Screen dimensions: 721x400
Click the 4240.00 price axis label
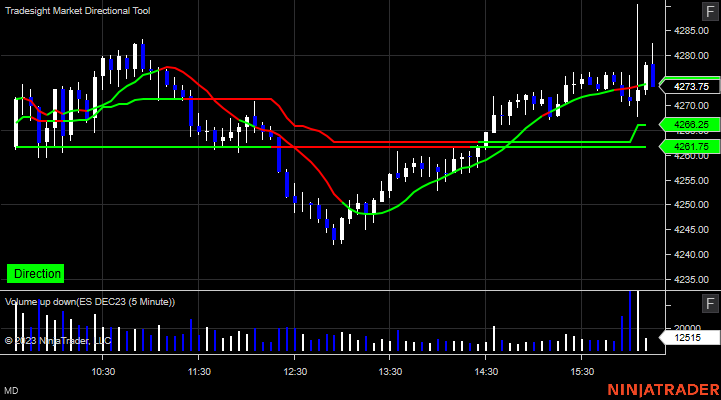[x=691, y=254]
